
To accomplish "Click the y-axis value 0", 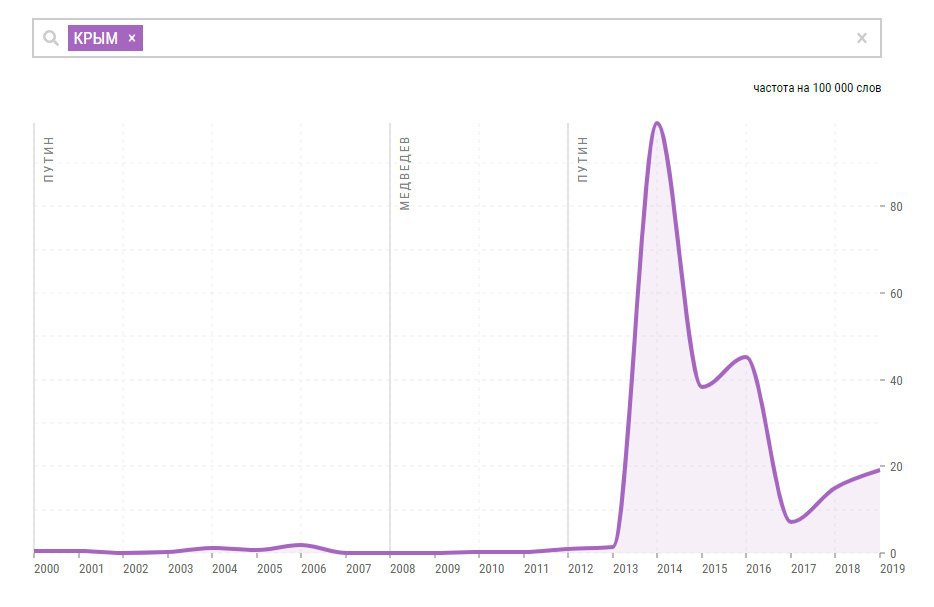I will pos(892,554).
